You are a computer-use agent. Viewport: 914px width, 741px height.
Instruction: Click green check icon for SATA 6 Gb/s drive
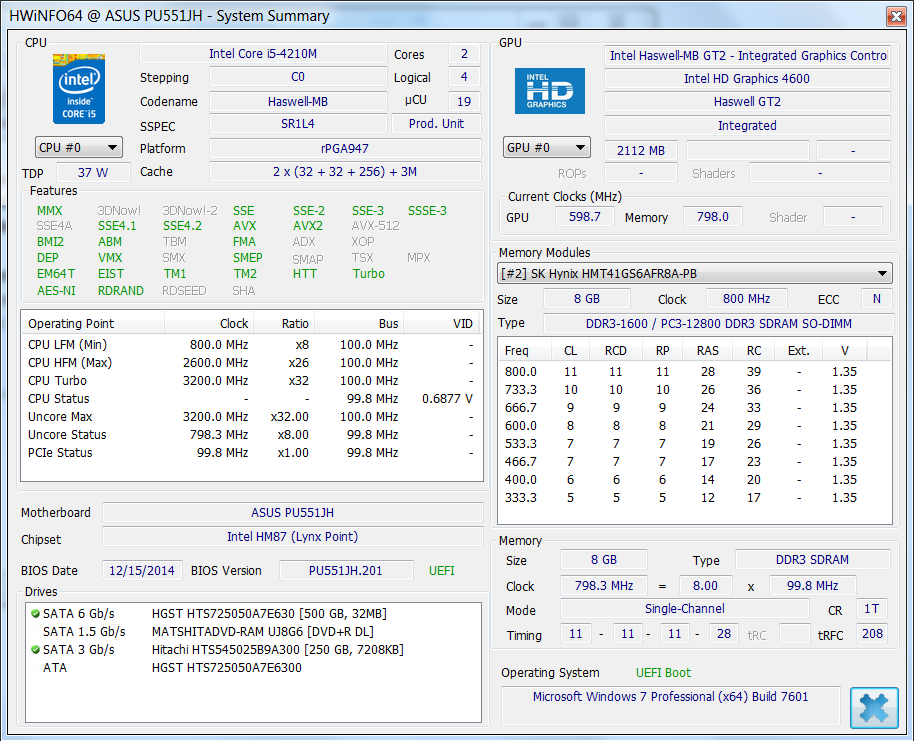[35, 613]
